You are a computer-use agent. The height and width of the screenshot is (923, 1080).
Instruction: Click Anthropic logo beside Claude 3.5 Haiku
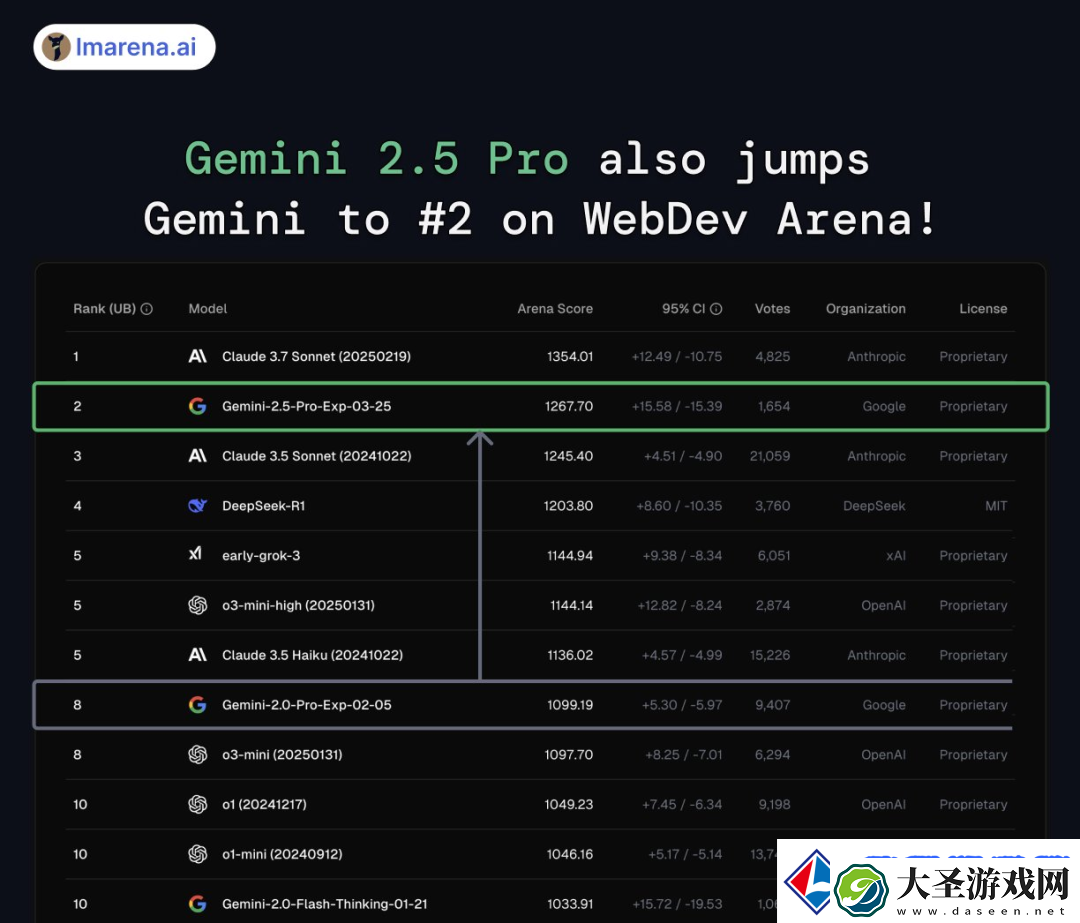(x=198, y=655)
